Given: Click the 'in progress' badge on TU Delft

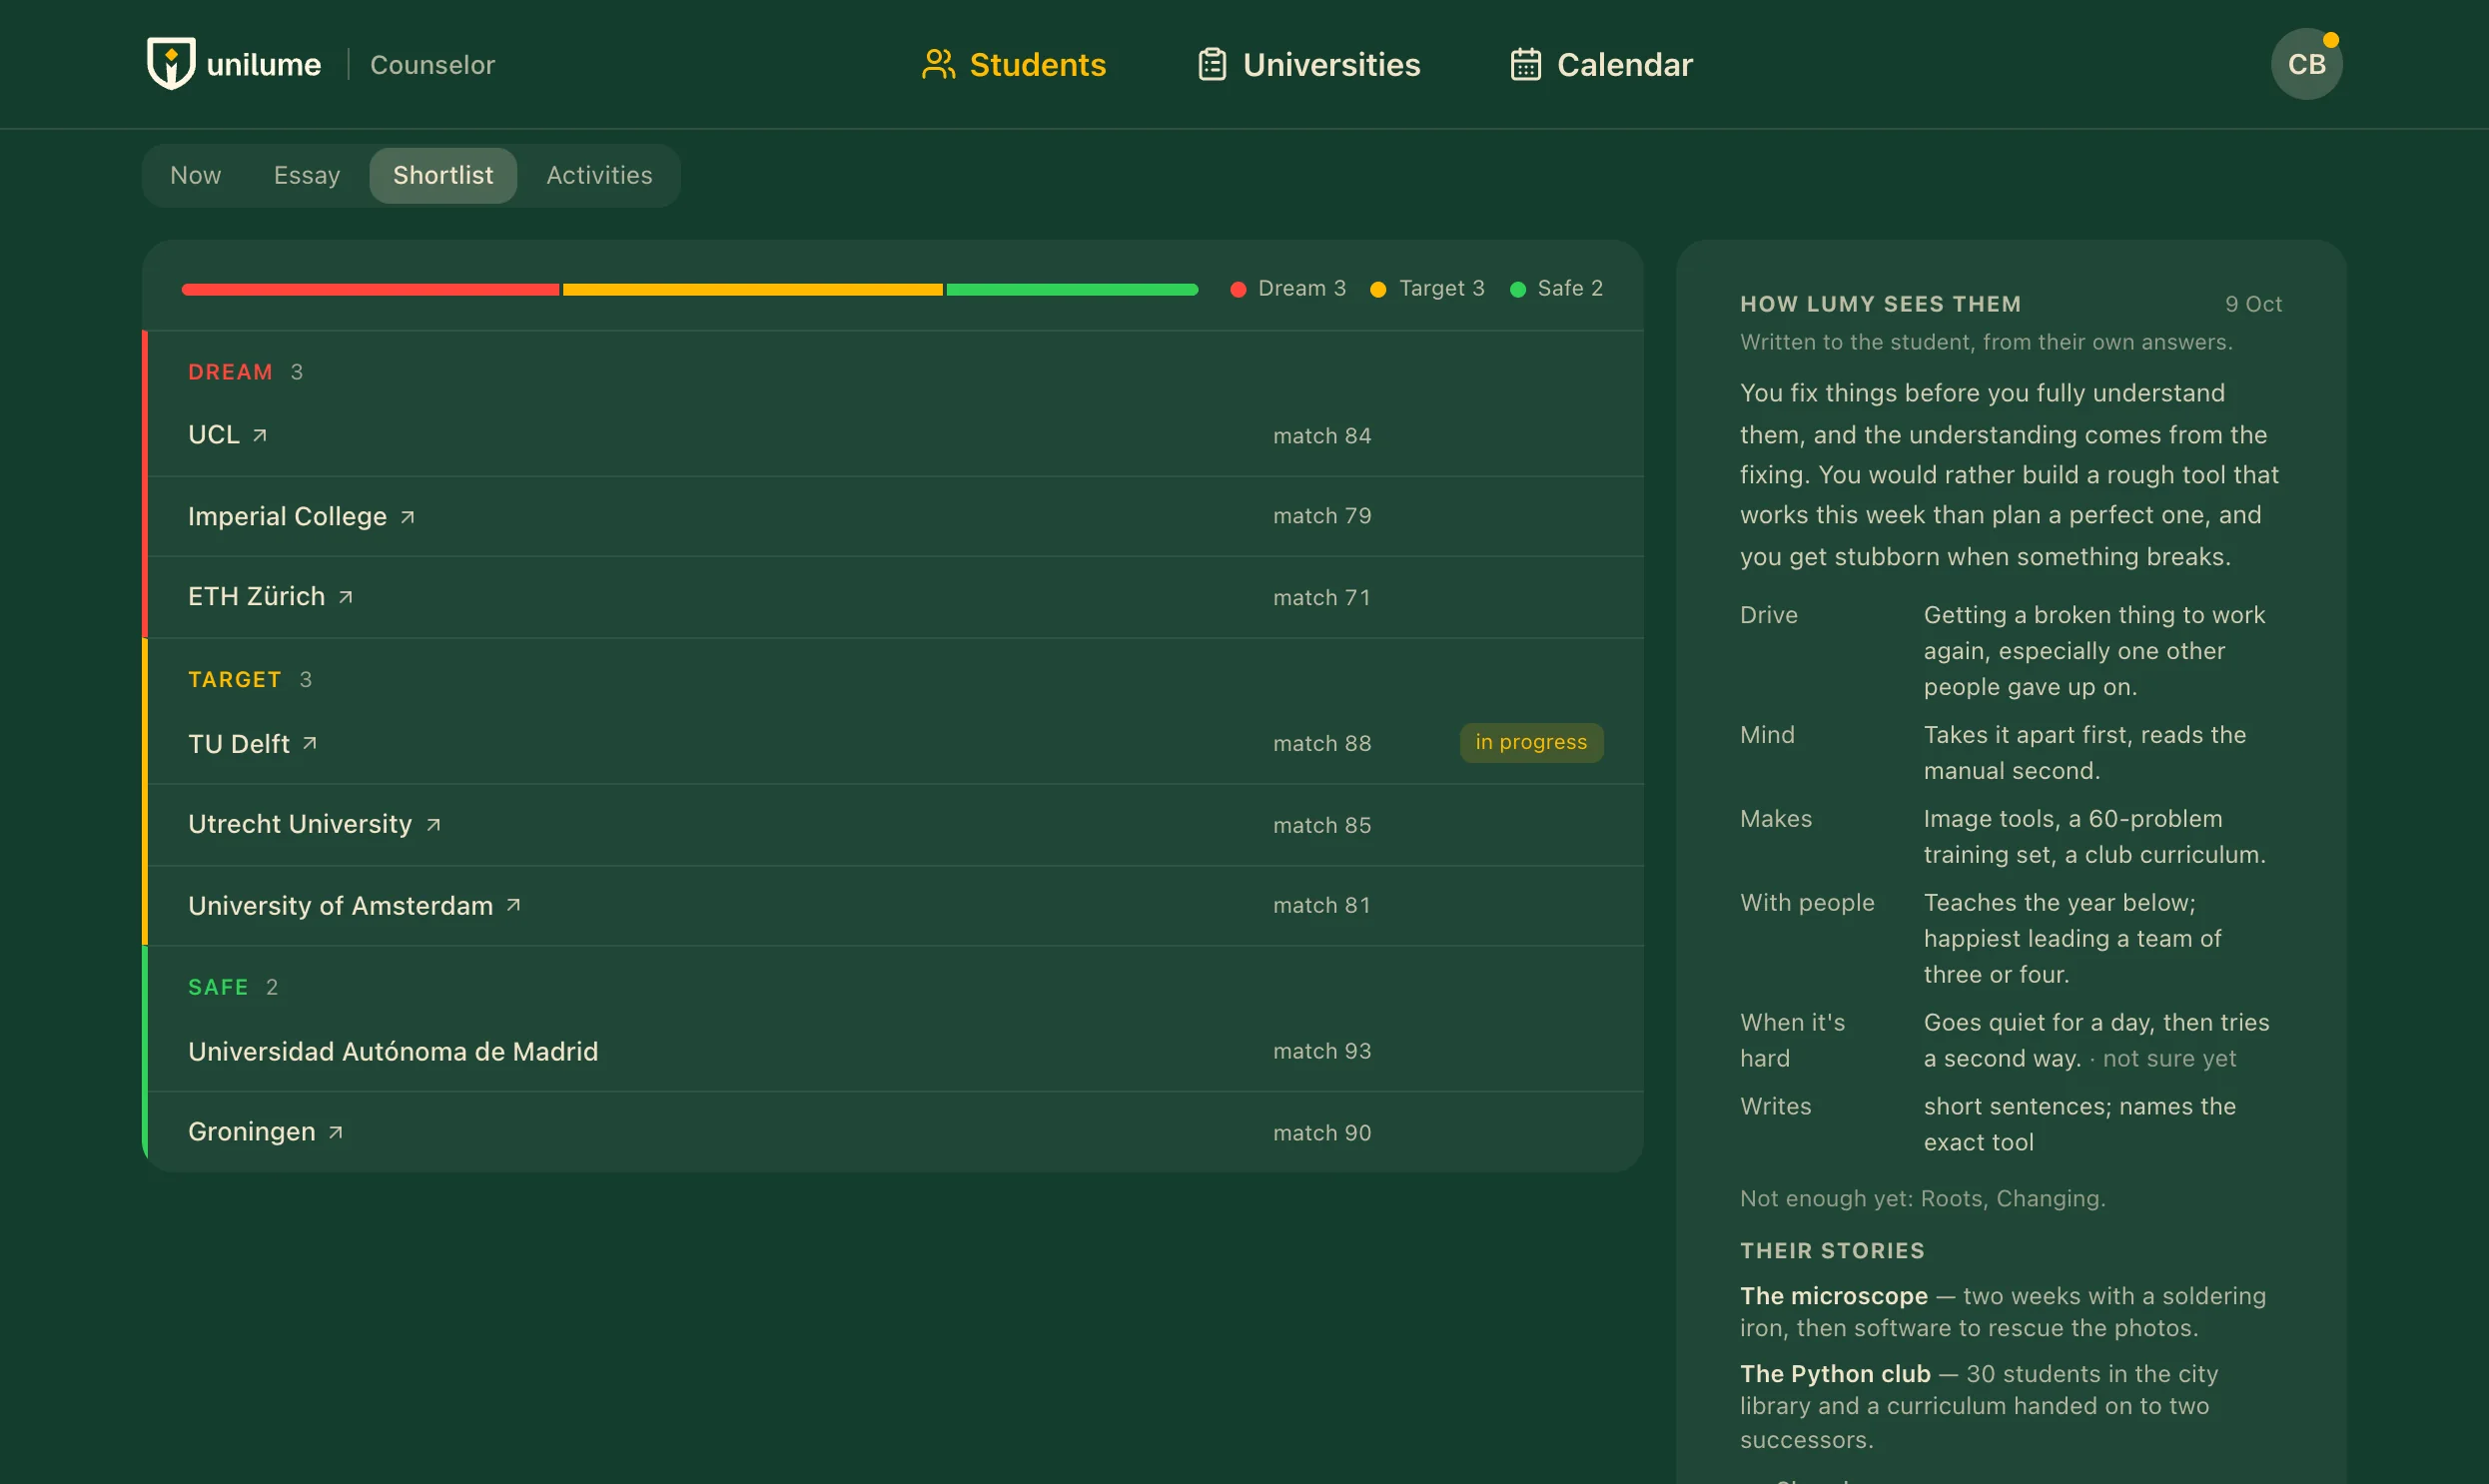Looking at the screenshot, I should pyautogui.click(x=1531, y=742).
